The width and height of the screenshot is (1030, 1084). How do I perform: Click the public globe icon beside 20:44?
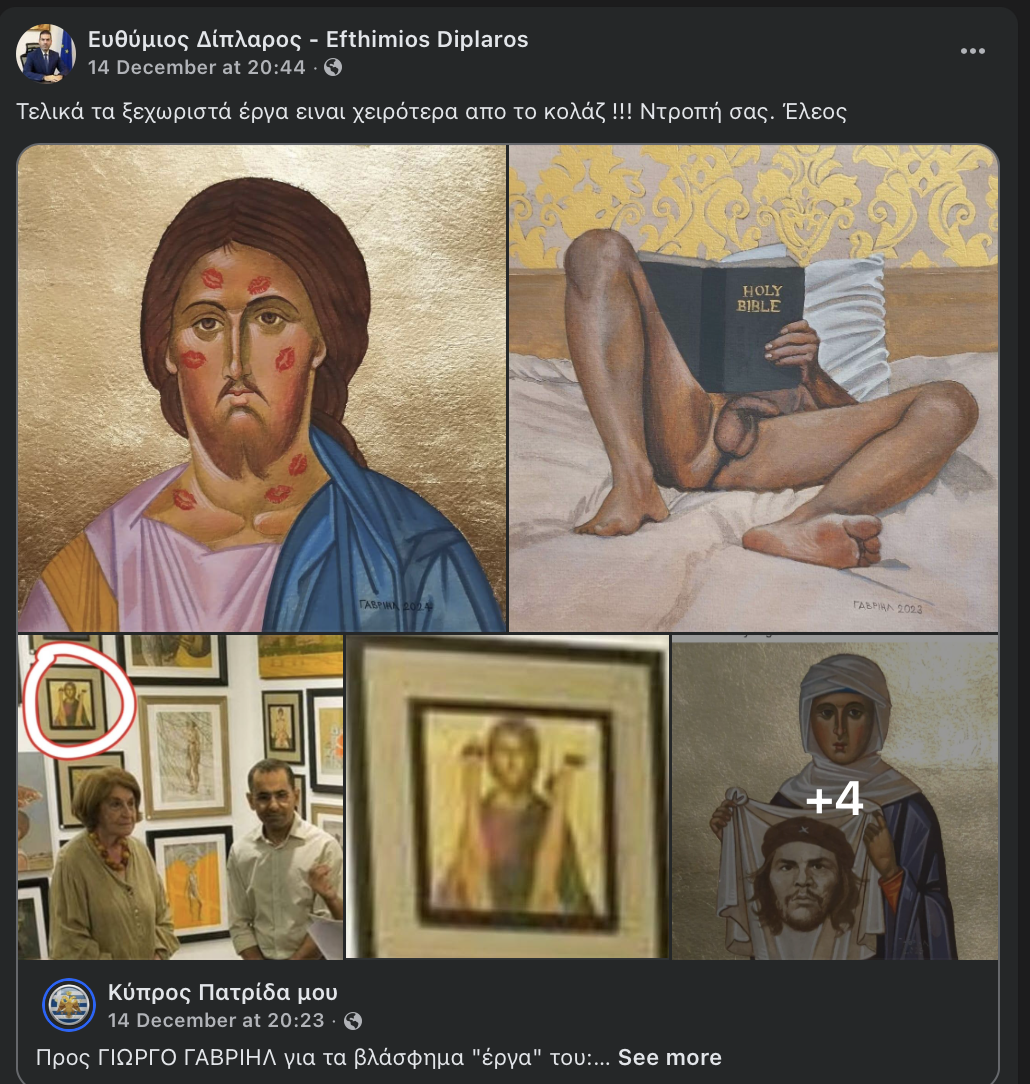tap(333, 68)
